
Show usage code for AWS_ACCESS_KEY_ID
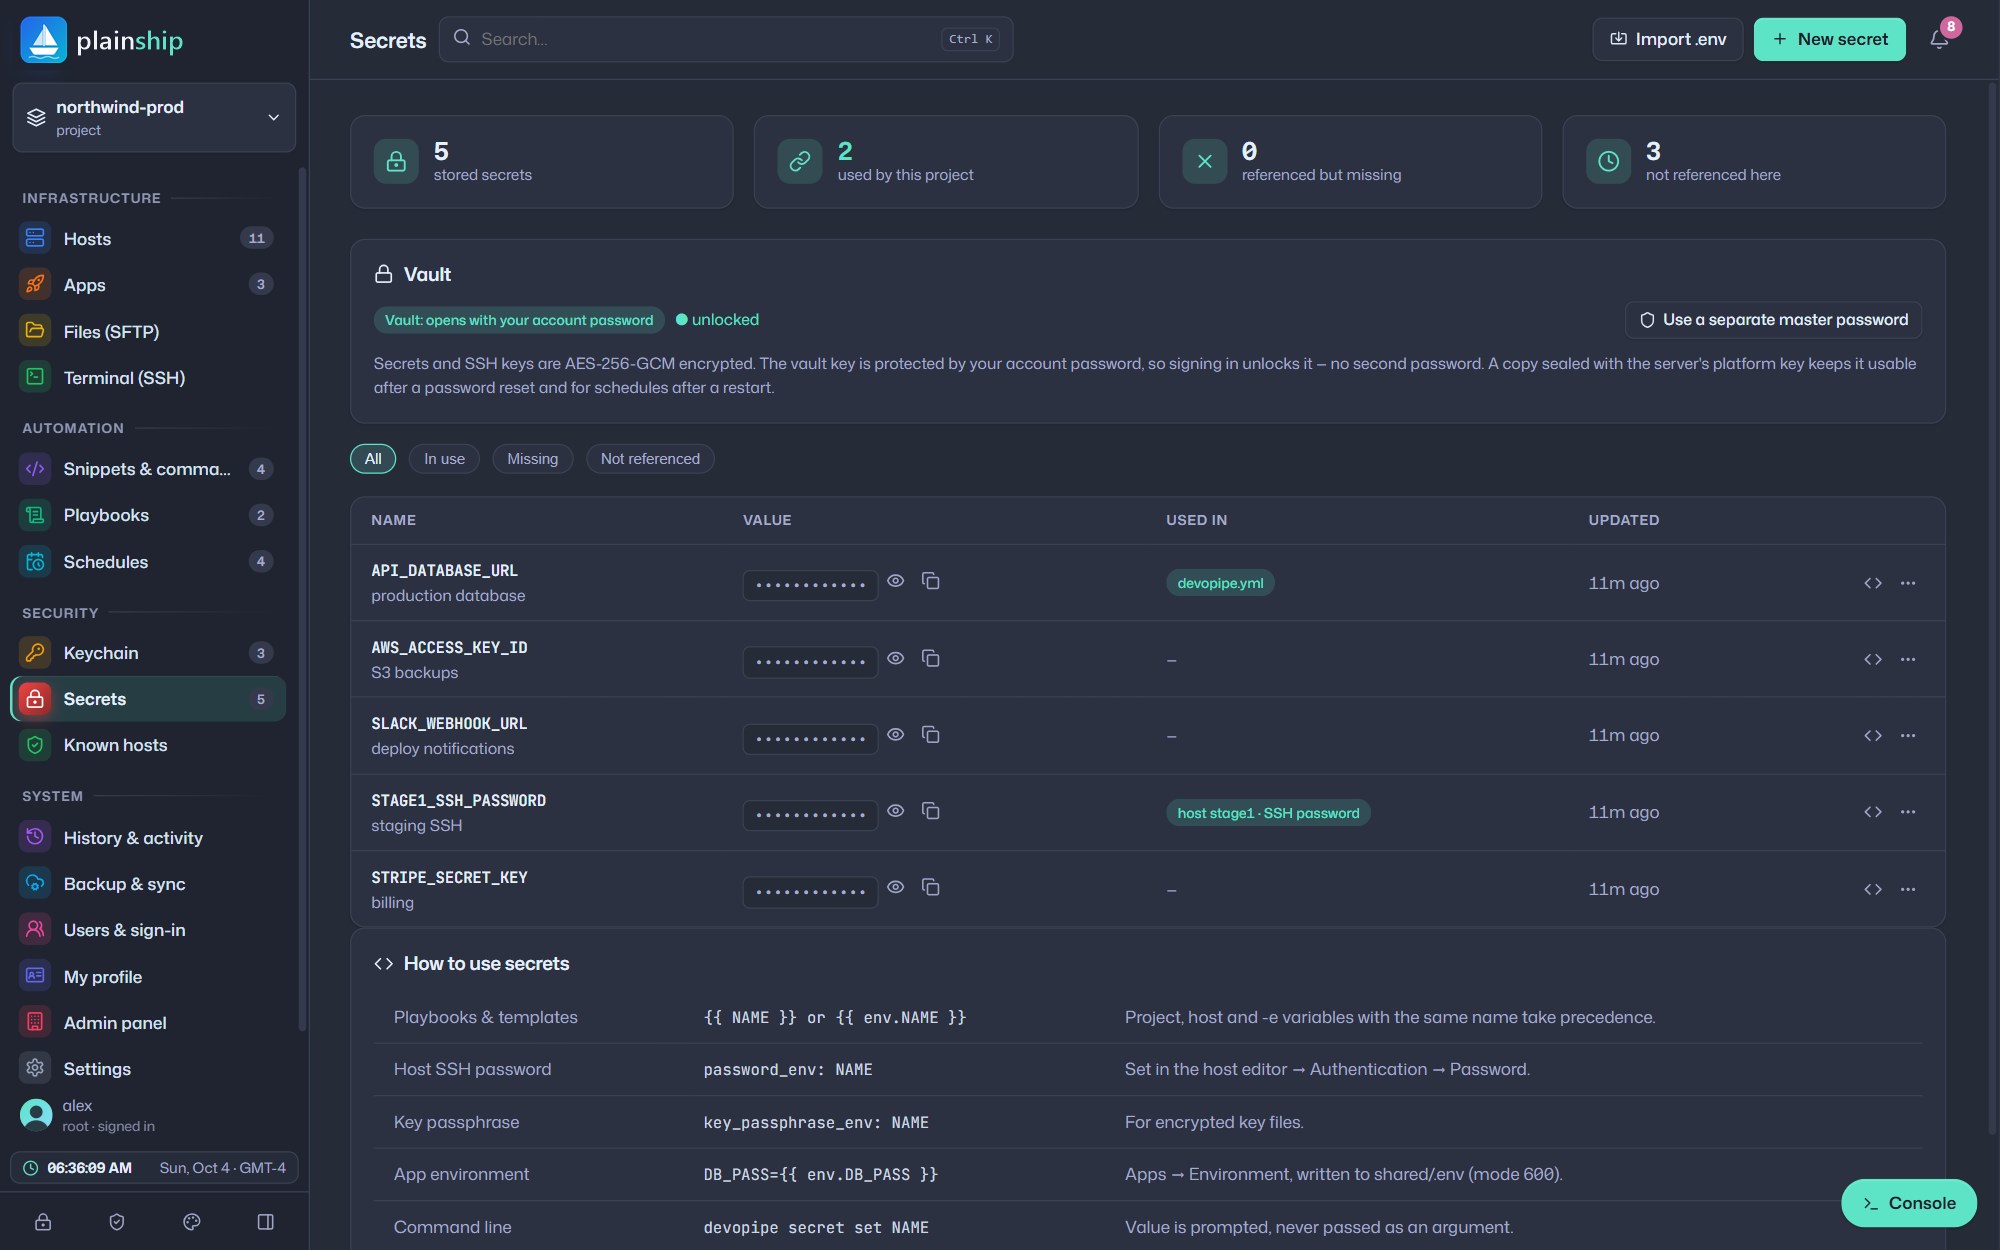coord(1873,659)
